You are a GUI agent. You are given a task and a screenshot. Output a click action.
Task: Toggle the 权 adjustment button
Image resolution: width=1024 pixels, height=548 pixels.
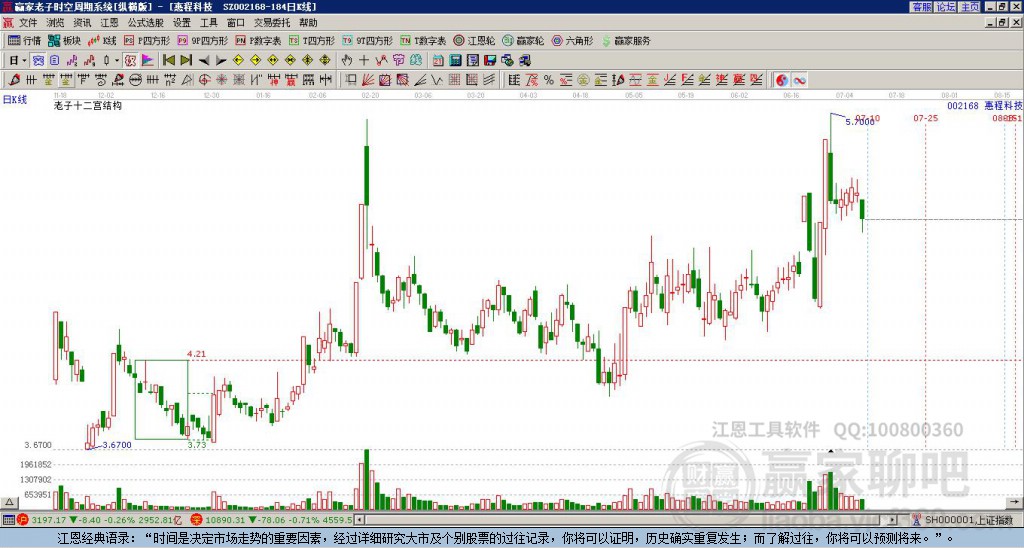130,61
